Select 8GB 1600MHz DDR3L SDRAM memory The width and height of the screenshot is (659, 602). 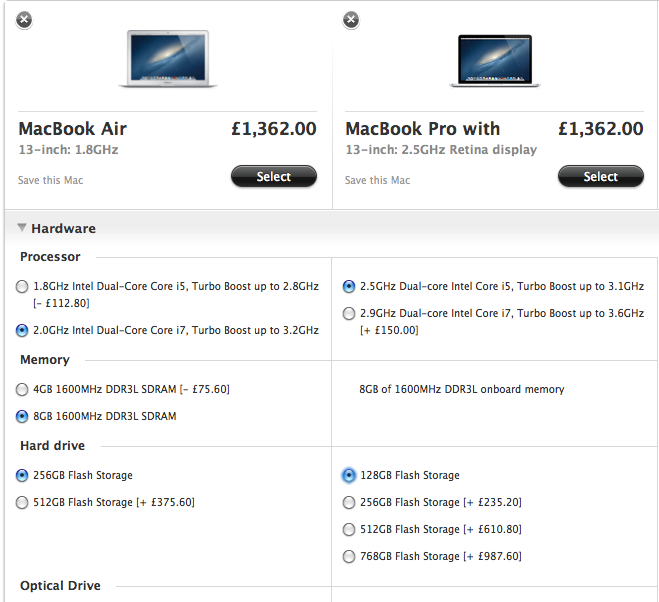22,417
